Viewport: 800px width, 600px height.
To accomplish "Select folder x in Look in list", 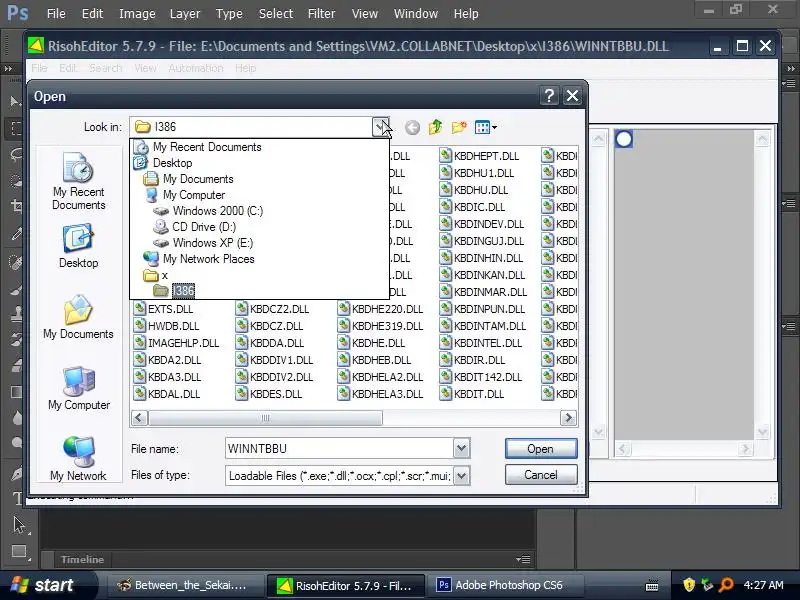I will 155,275.
